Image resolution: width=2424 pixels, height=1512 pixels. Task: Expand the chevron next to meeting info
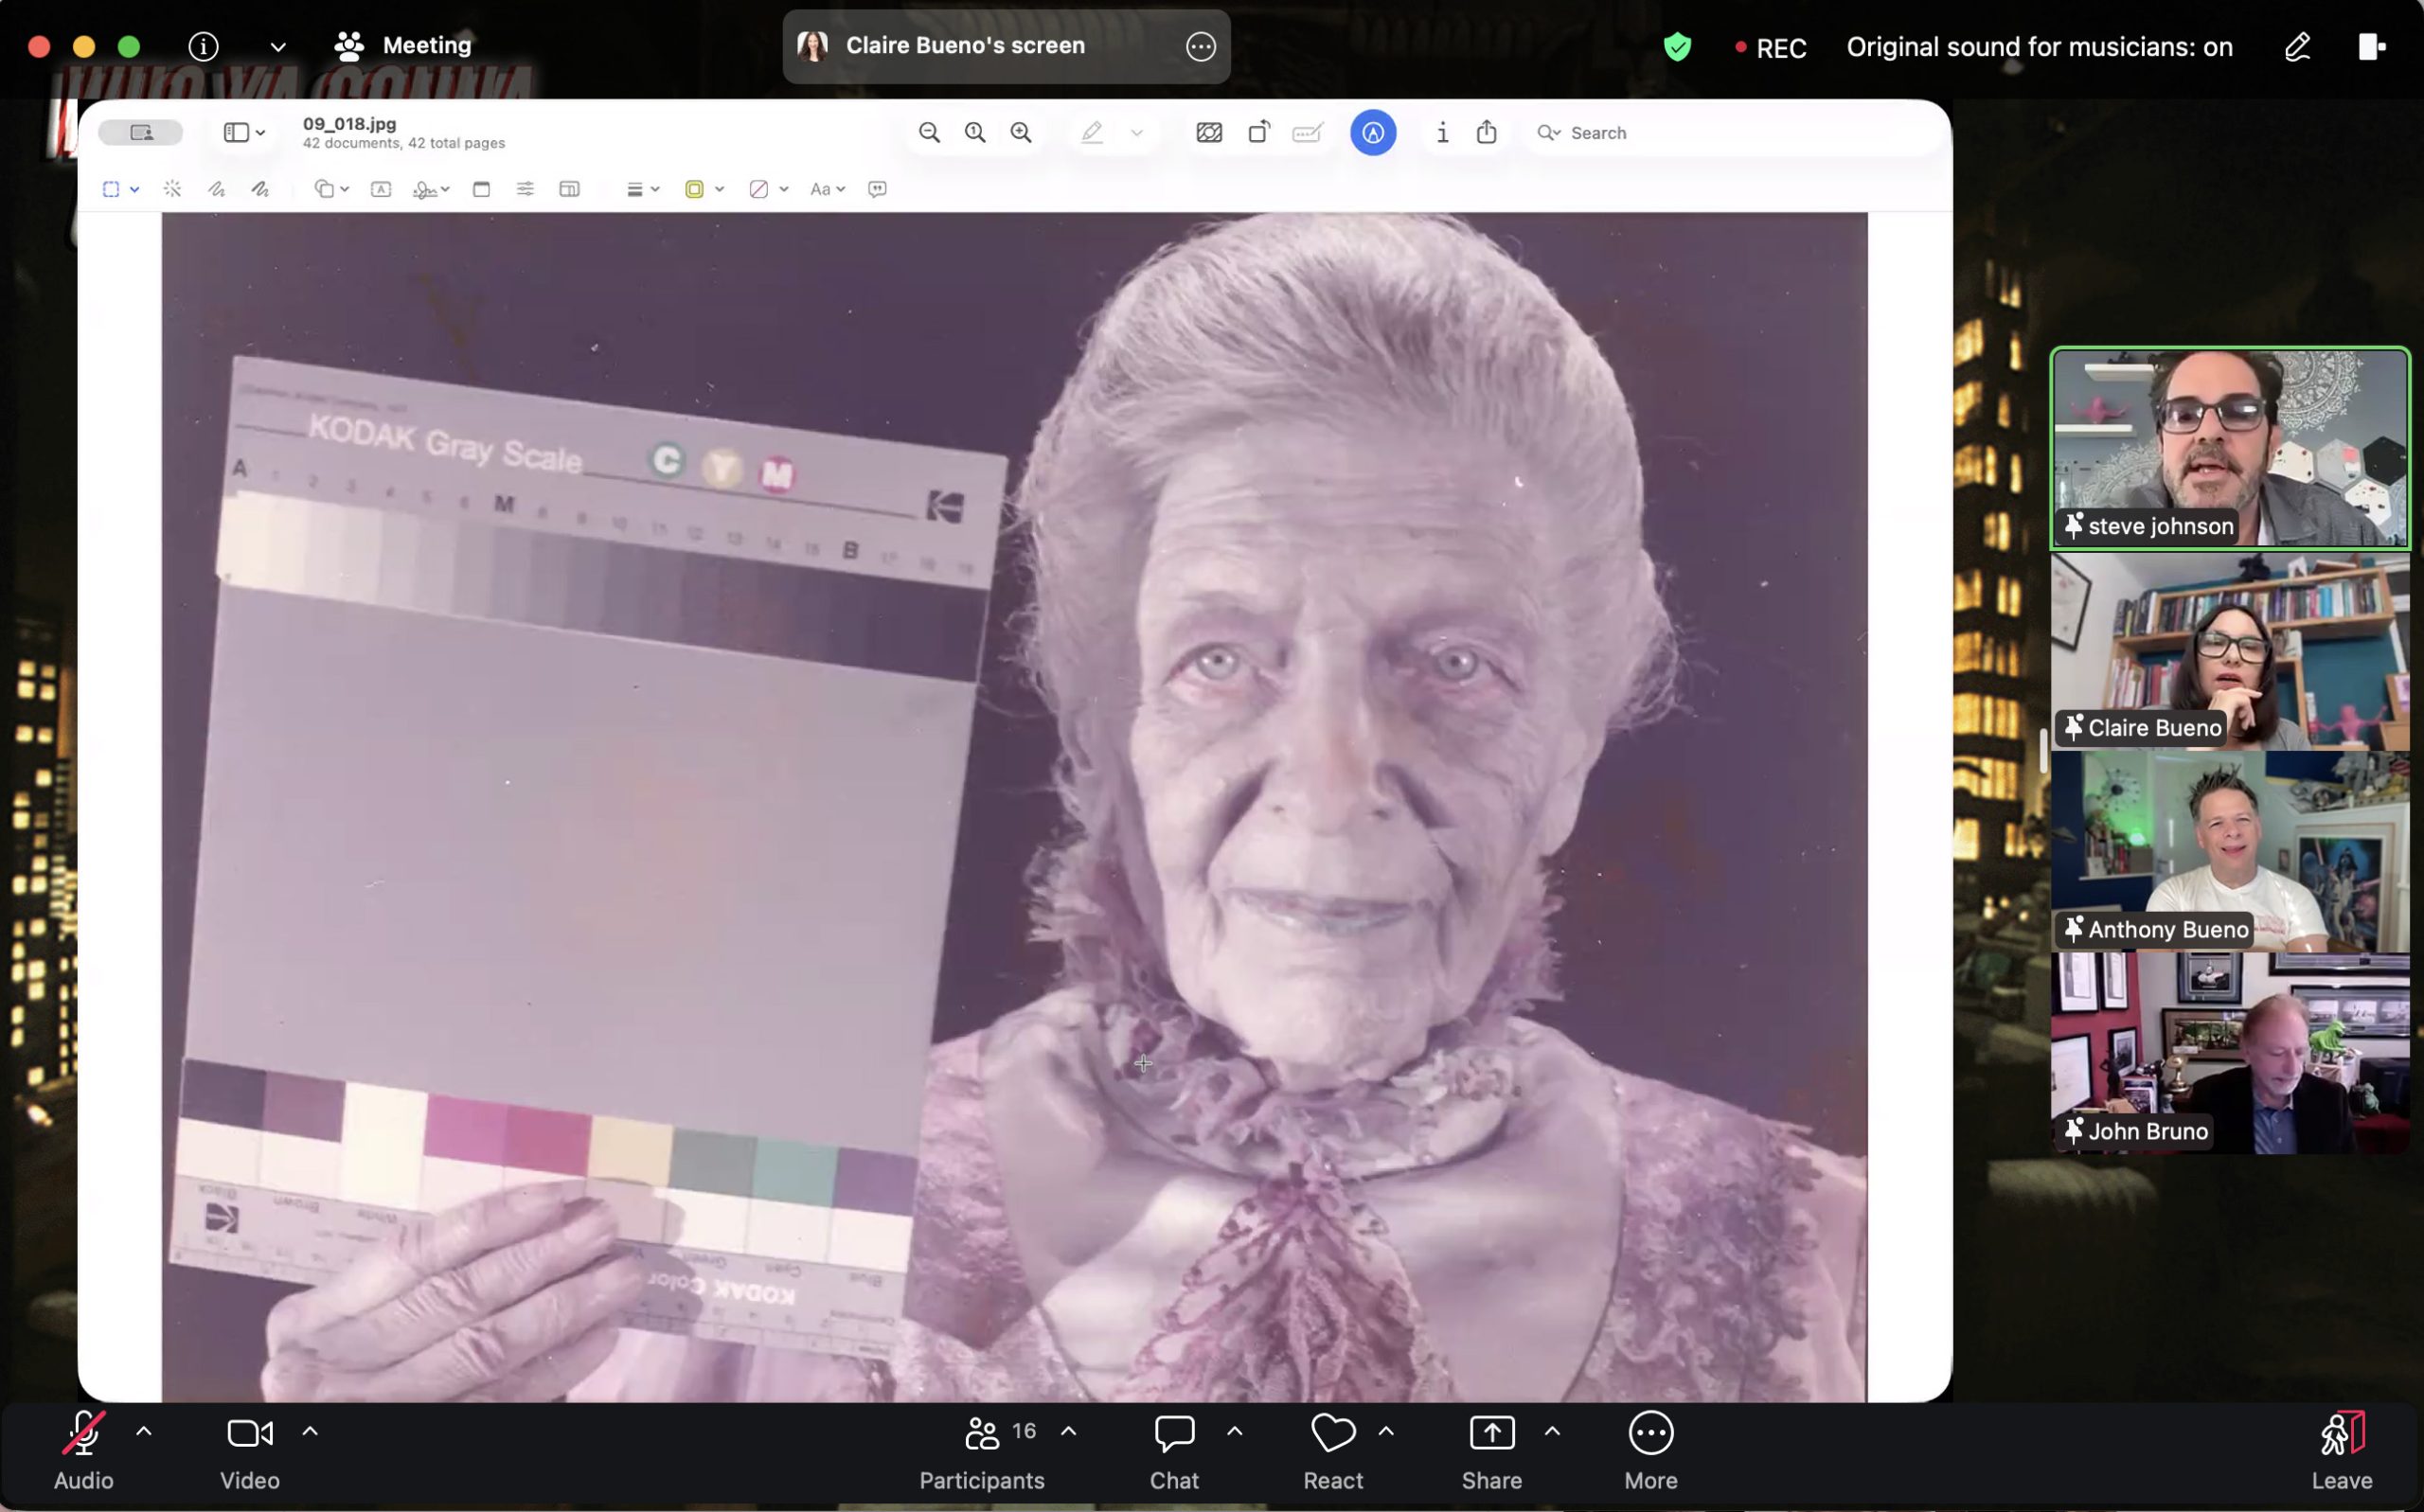[x=278, y=46]
